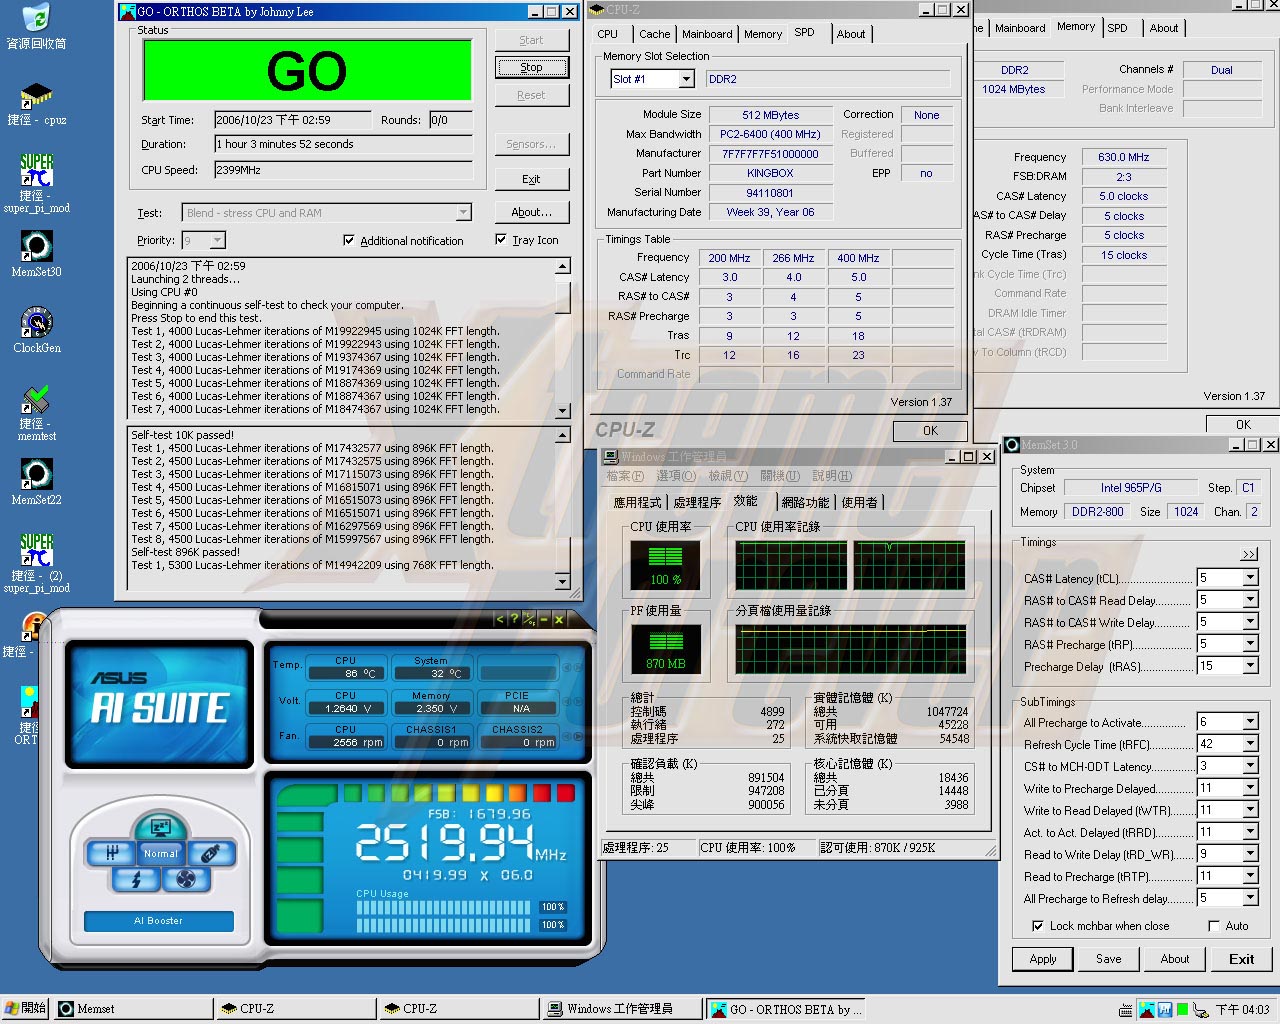Click the Stop button in Orthos

[531, 67]
